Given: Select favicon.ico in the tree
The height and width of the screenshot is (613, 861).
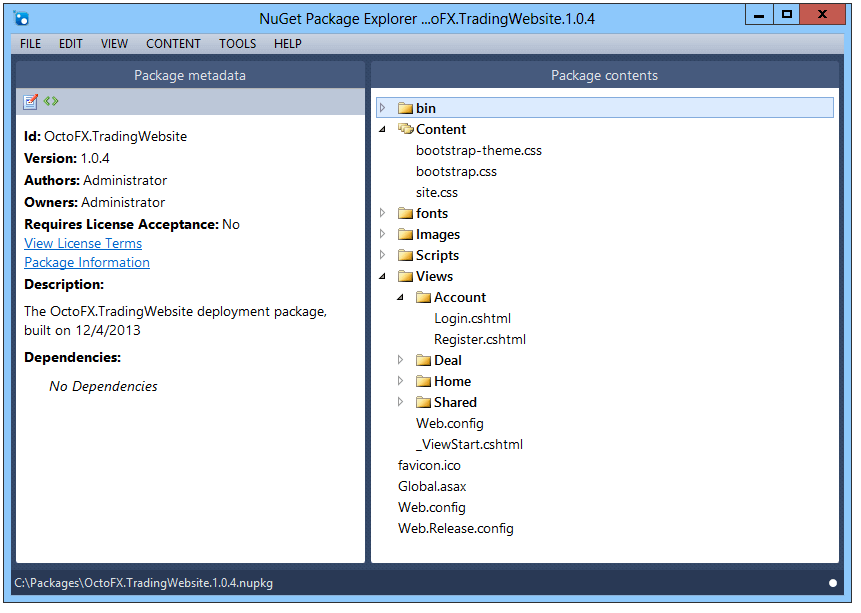Looking at the screenshot, I should pos(429,465).
